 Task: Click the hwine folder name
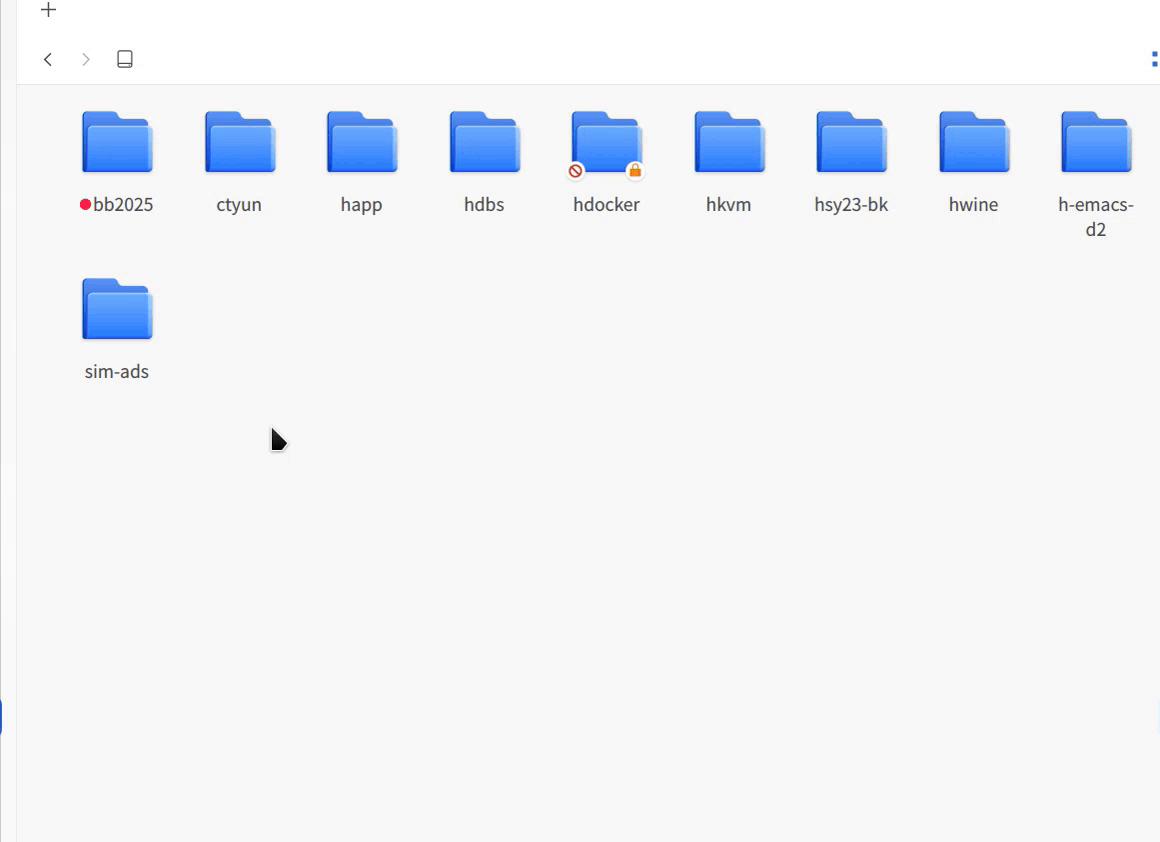click(x=974, y=205)
